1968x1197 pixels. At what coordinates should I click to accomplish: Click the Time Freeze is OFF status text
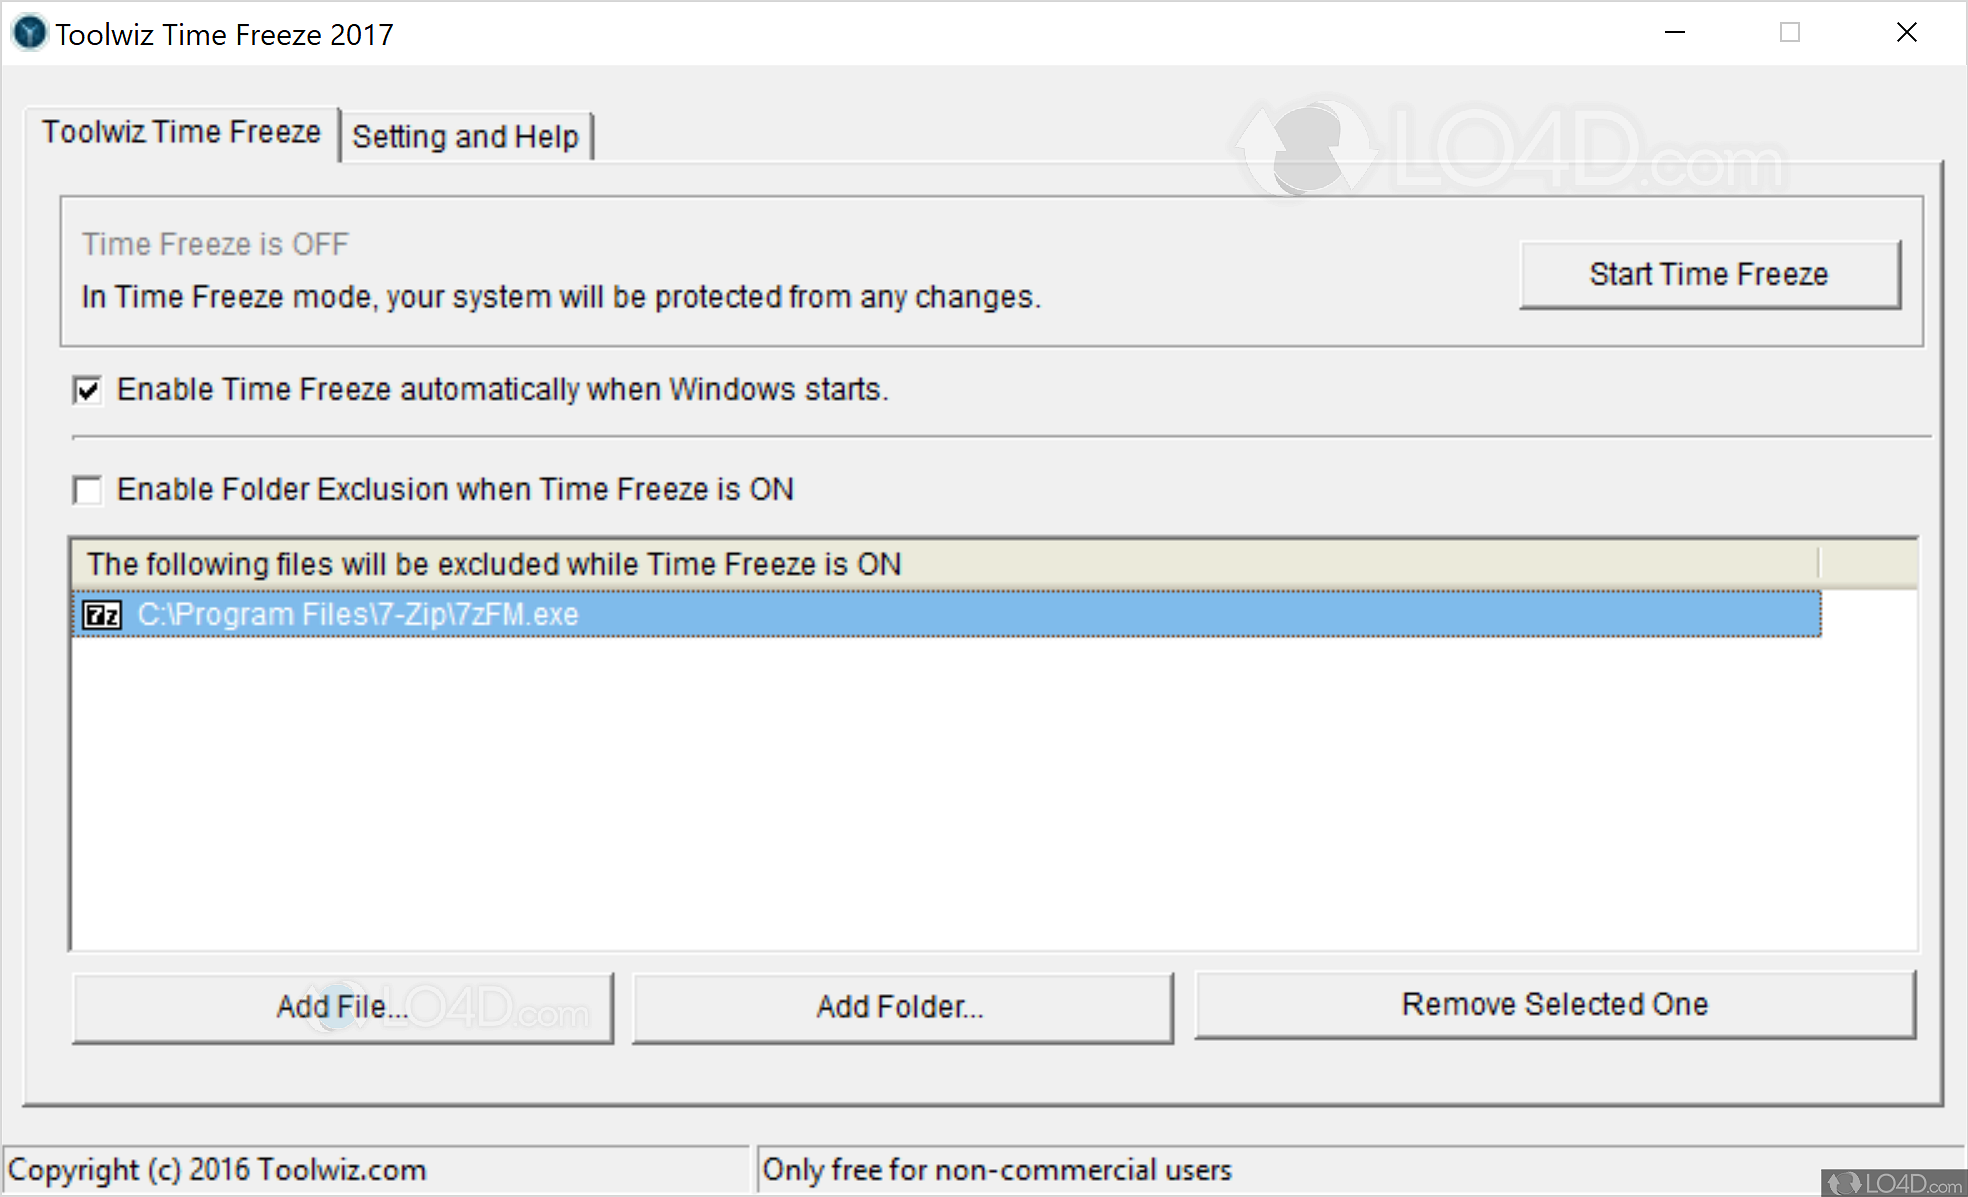pos(215,244)
